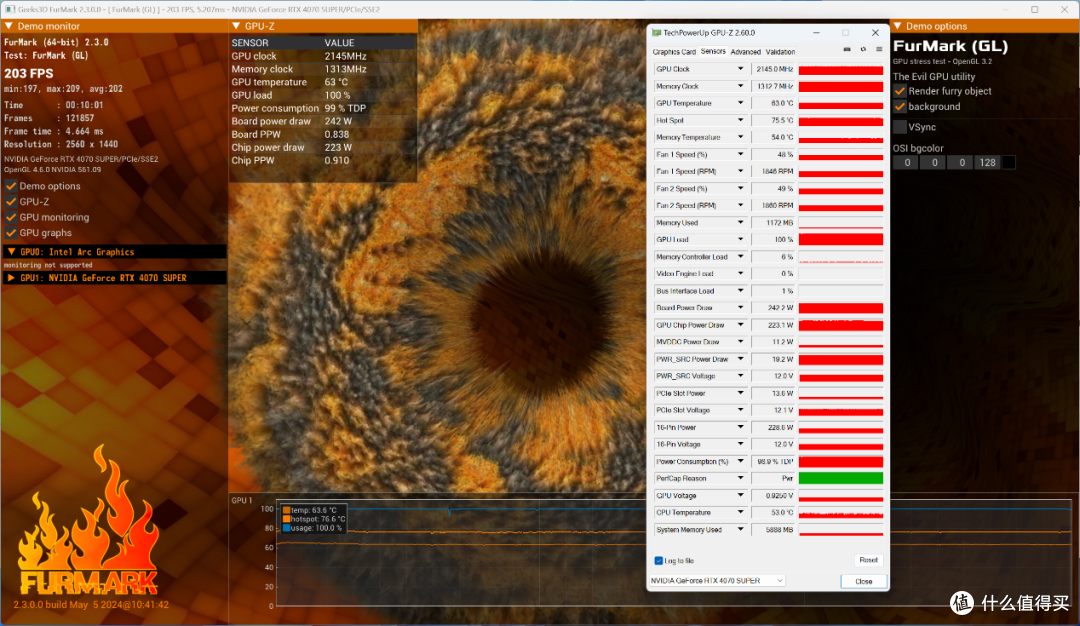Image resolution: width=1080 pixels, height=626 pixels.
Task: Expand GPU1 NVIDIA GeForce RTX 4070 SUPER
Action: click(11, 278)
